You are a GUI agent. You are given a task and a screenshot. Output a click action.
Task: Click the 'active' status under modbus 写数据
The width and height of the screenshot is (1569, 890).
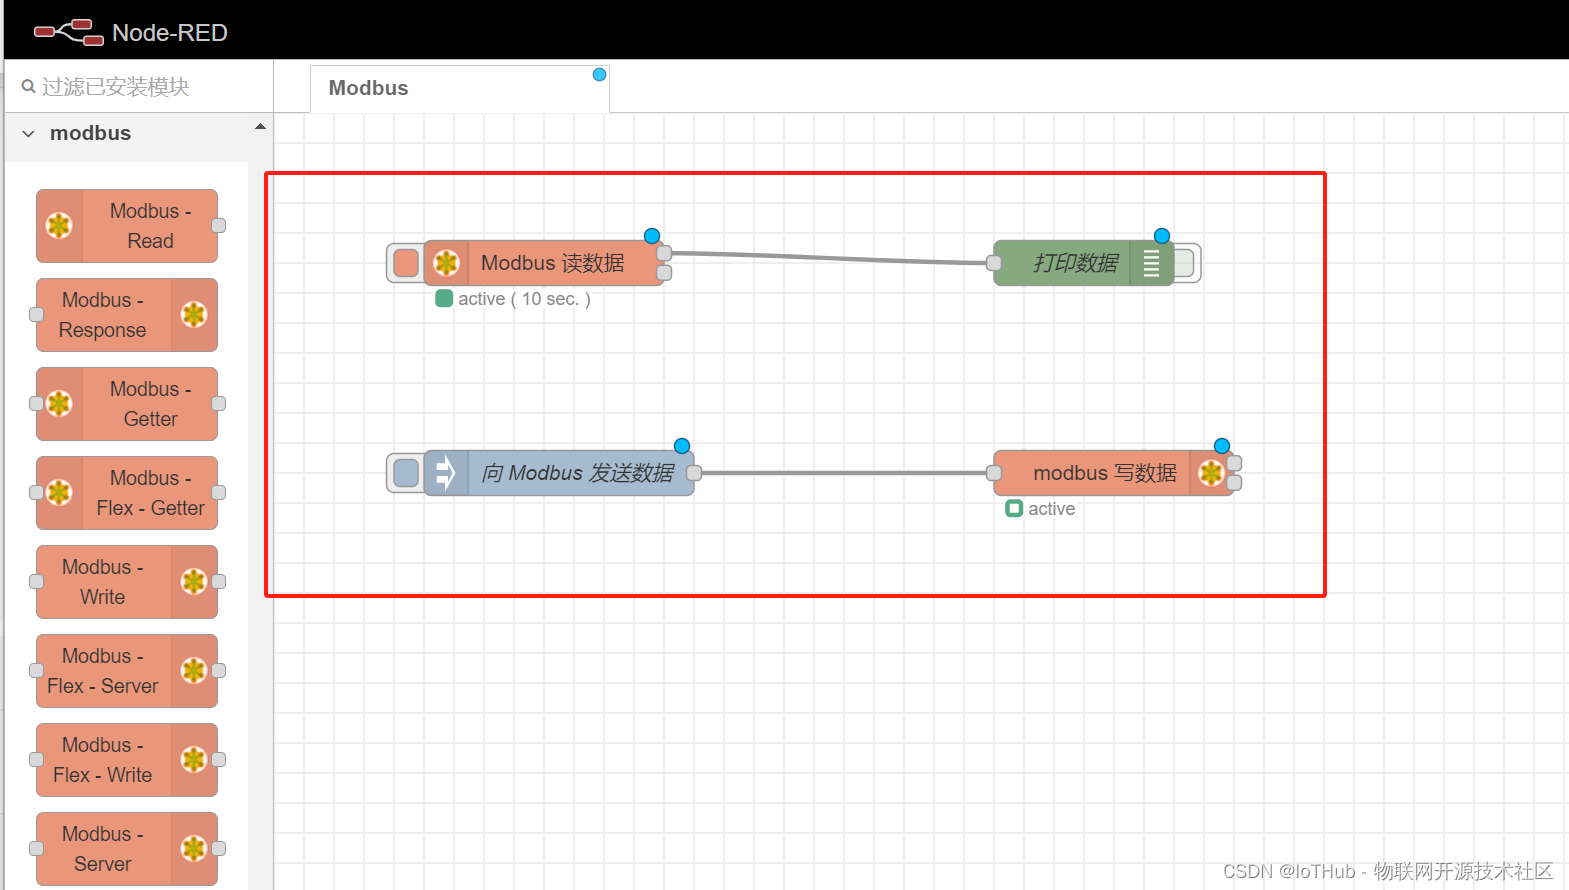pos(1051,509)
